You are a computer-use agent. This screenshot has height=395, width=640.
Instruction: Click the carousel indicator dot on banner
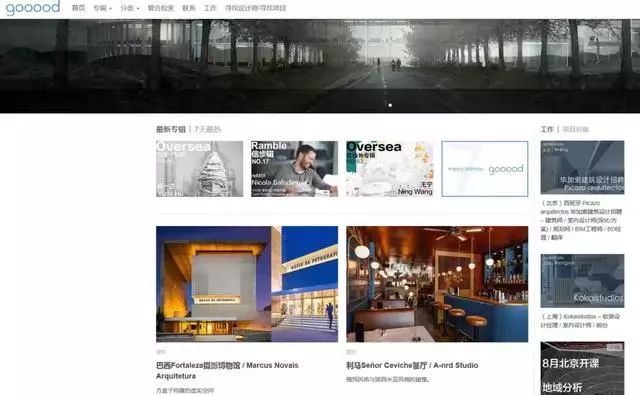[390, 105]
